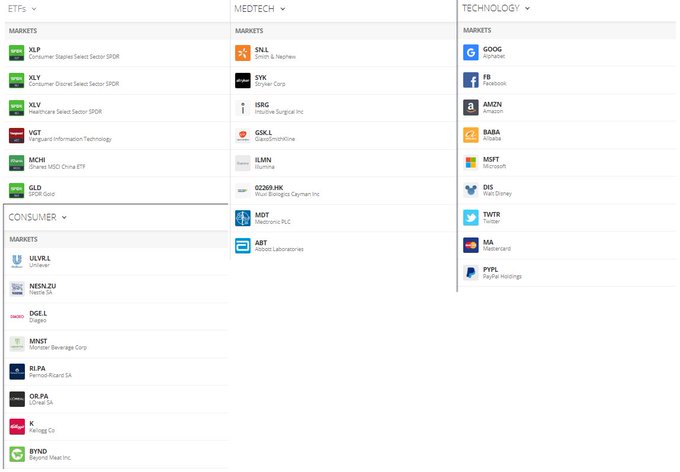
Task: Select the GSK.L ticker text
Action: click(263, 133)
